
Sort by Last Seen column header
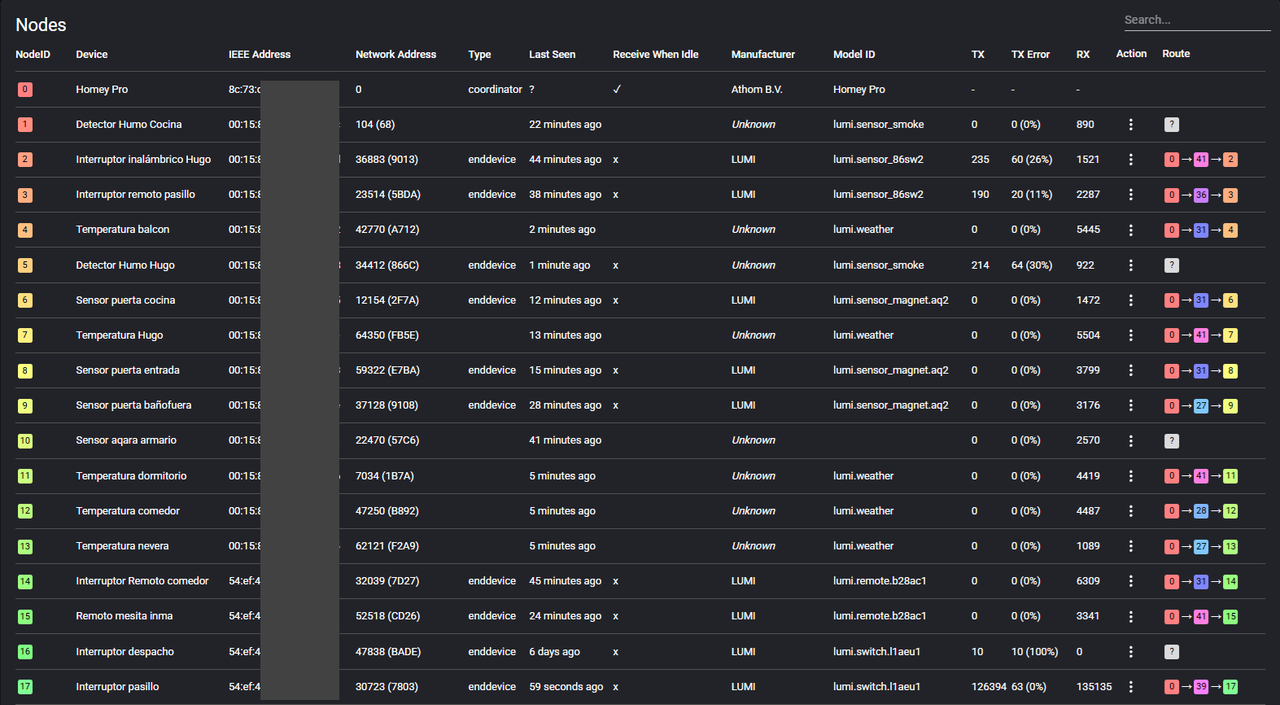coord(552,54)
